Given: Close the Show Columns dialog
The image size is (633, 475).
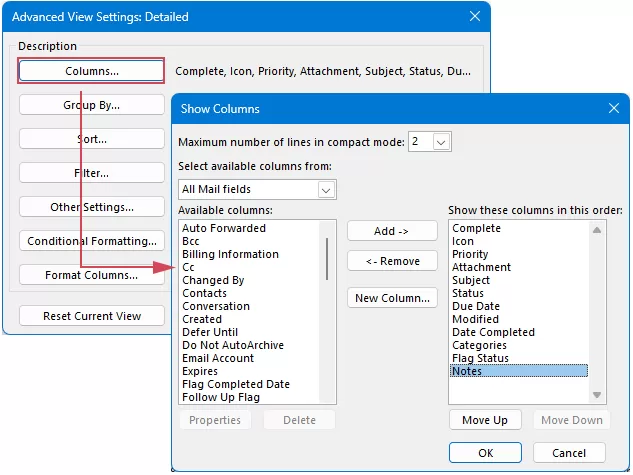Looking at the screenshot, I should (614, 108).
